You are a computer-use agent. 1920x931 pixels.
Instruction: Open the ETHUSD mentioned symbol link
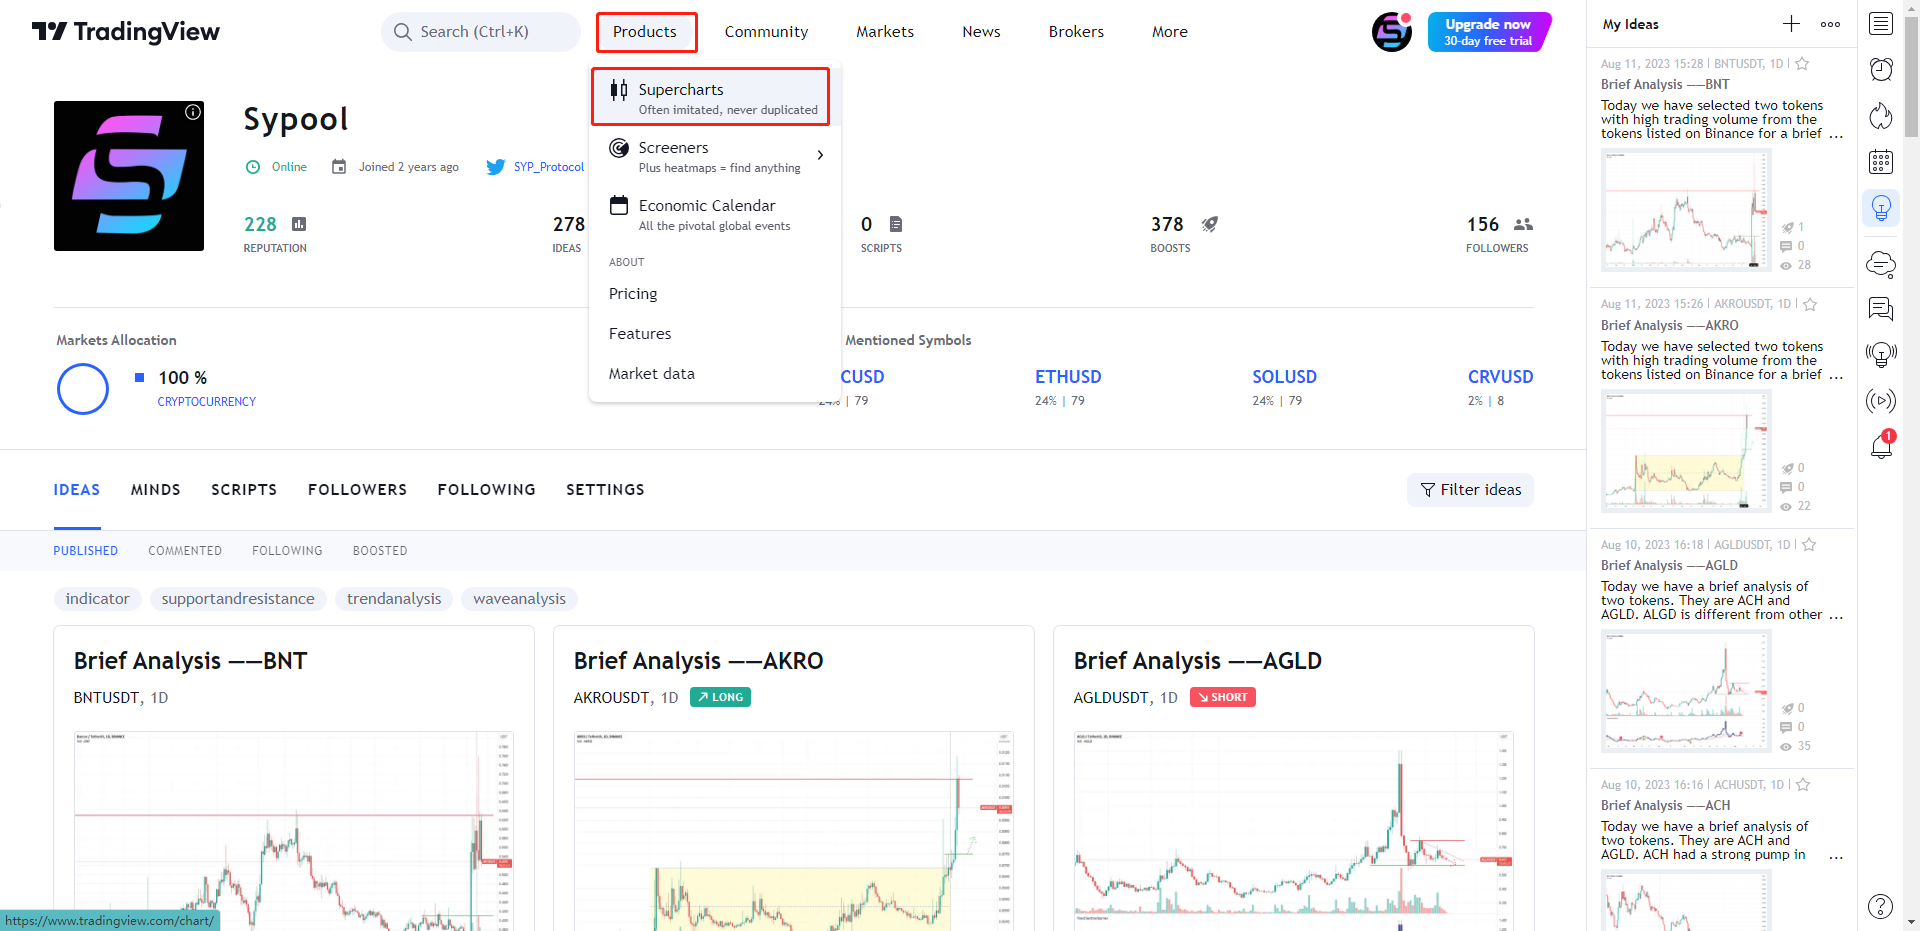click(1068, 377)
